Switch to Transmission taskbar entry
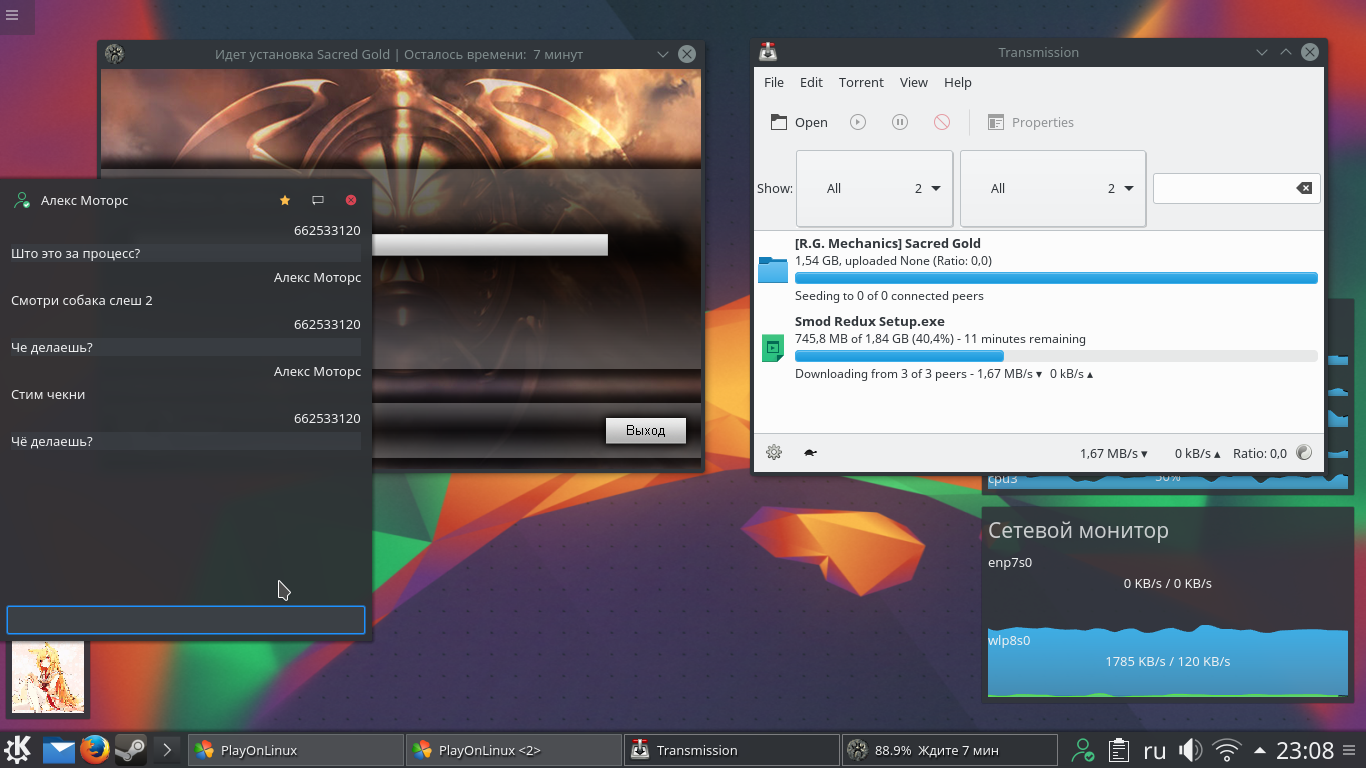1366x768 pixels. pos(732,750)
